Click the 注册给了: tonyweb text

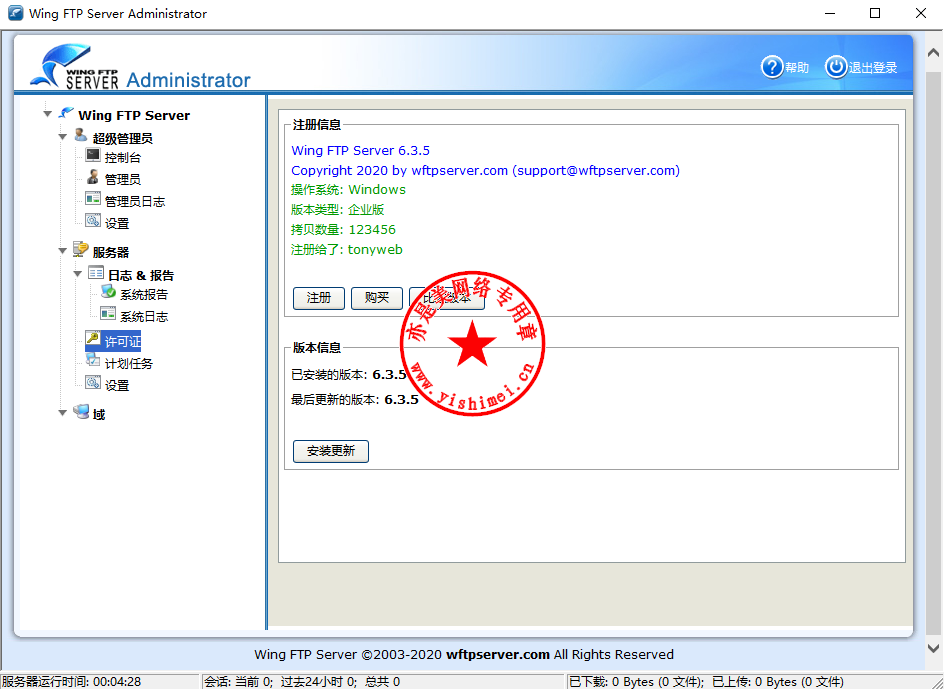347,249
